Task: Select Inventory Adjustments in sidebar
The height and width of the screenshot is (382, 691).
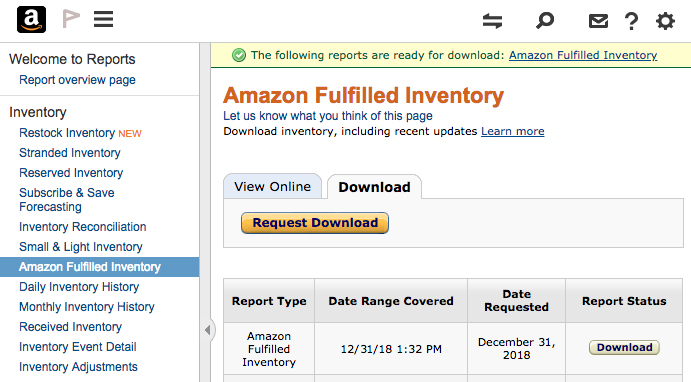Action: pos(78,367)
